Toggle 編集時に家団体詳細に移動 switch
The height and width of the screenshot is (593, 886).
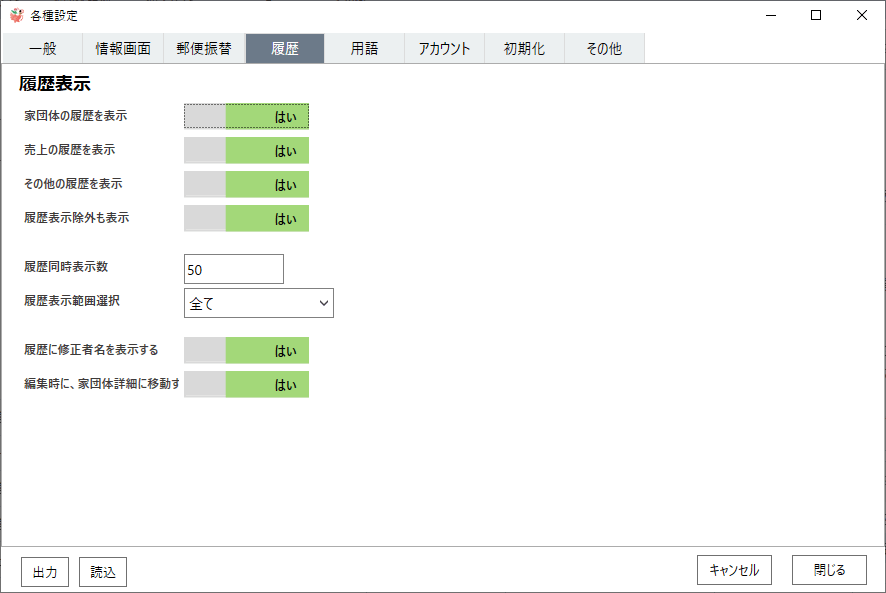246,384
